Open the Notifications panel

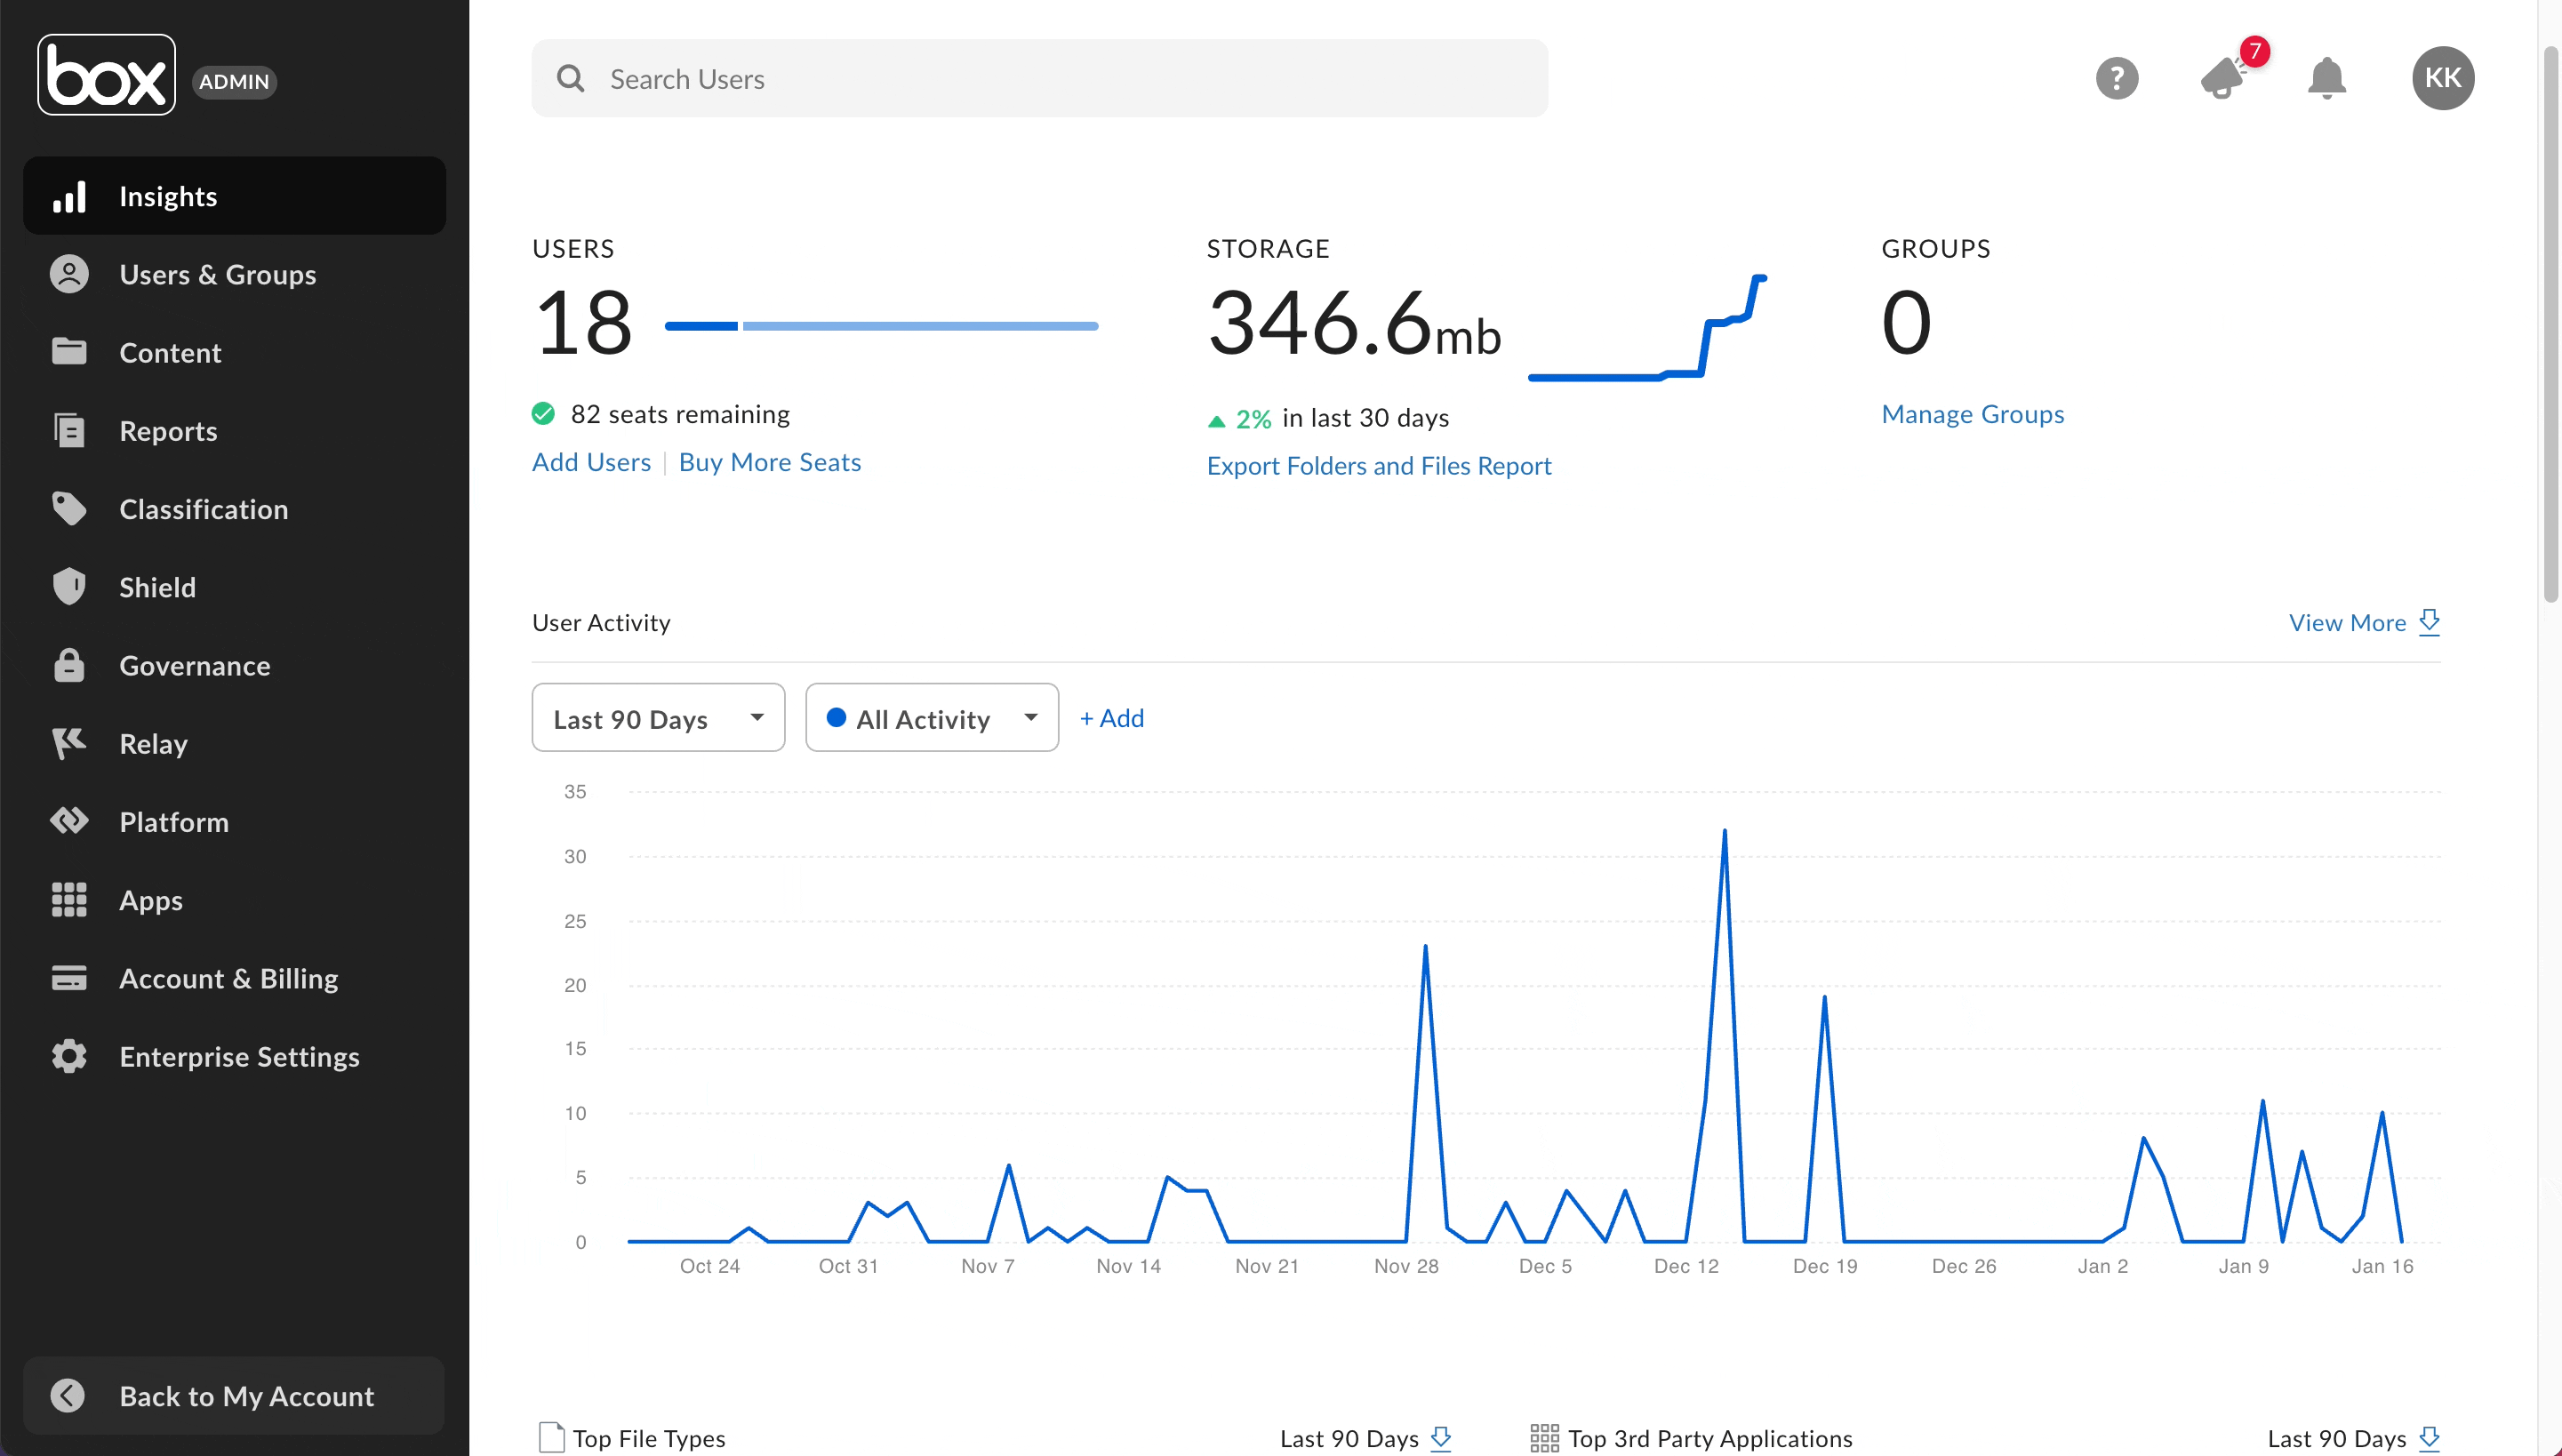(2328, 76)
